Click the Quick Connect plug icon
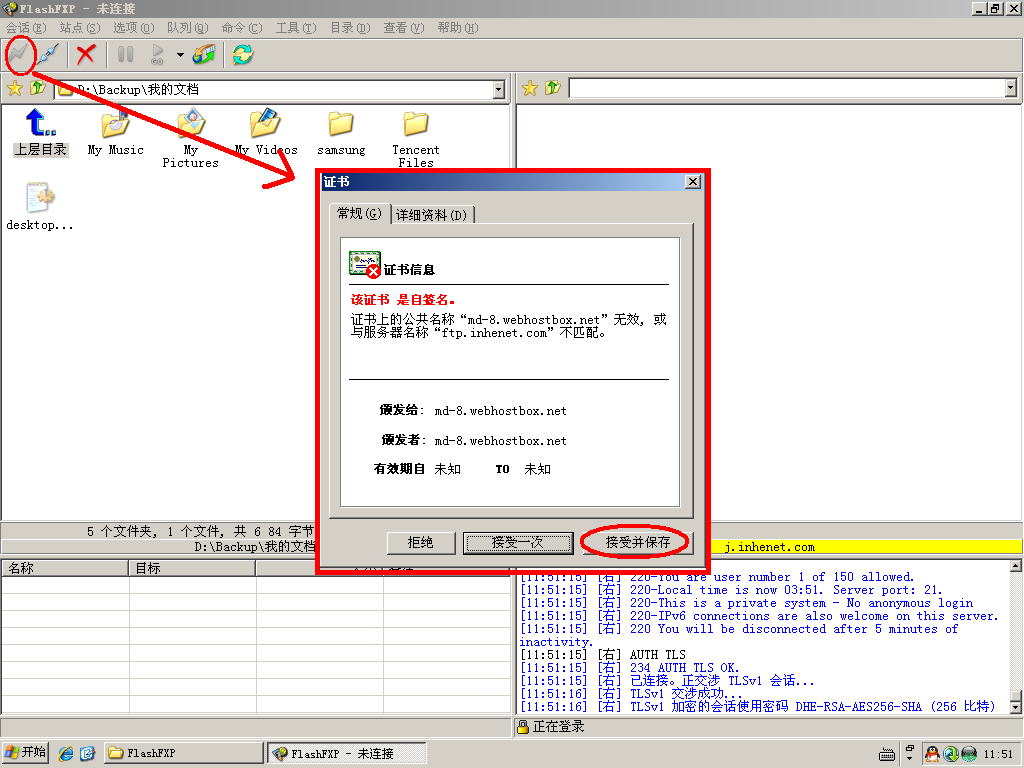 pyautogui.click(x=48, y=54)
